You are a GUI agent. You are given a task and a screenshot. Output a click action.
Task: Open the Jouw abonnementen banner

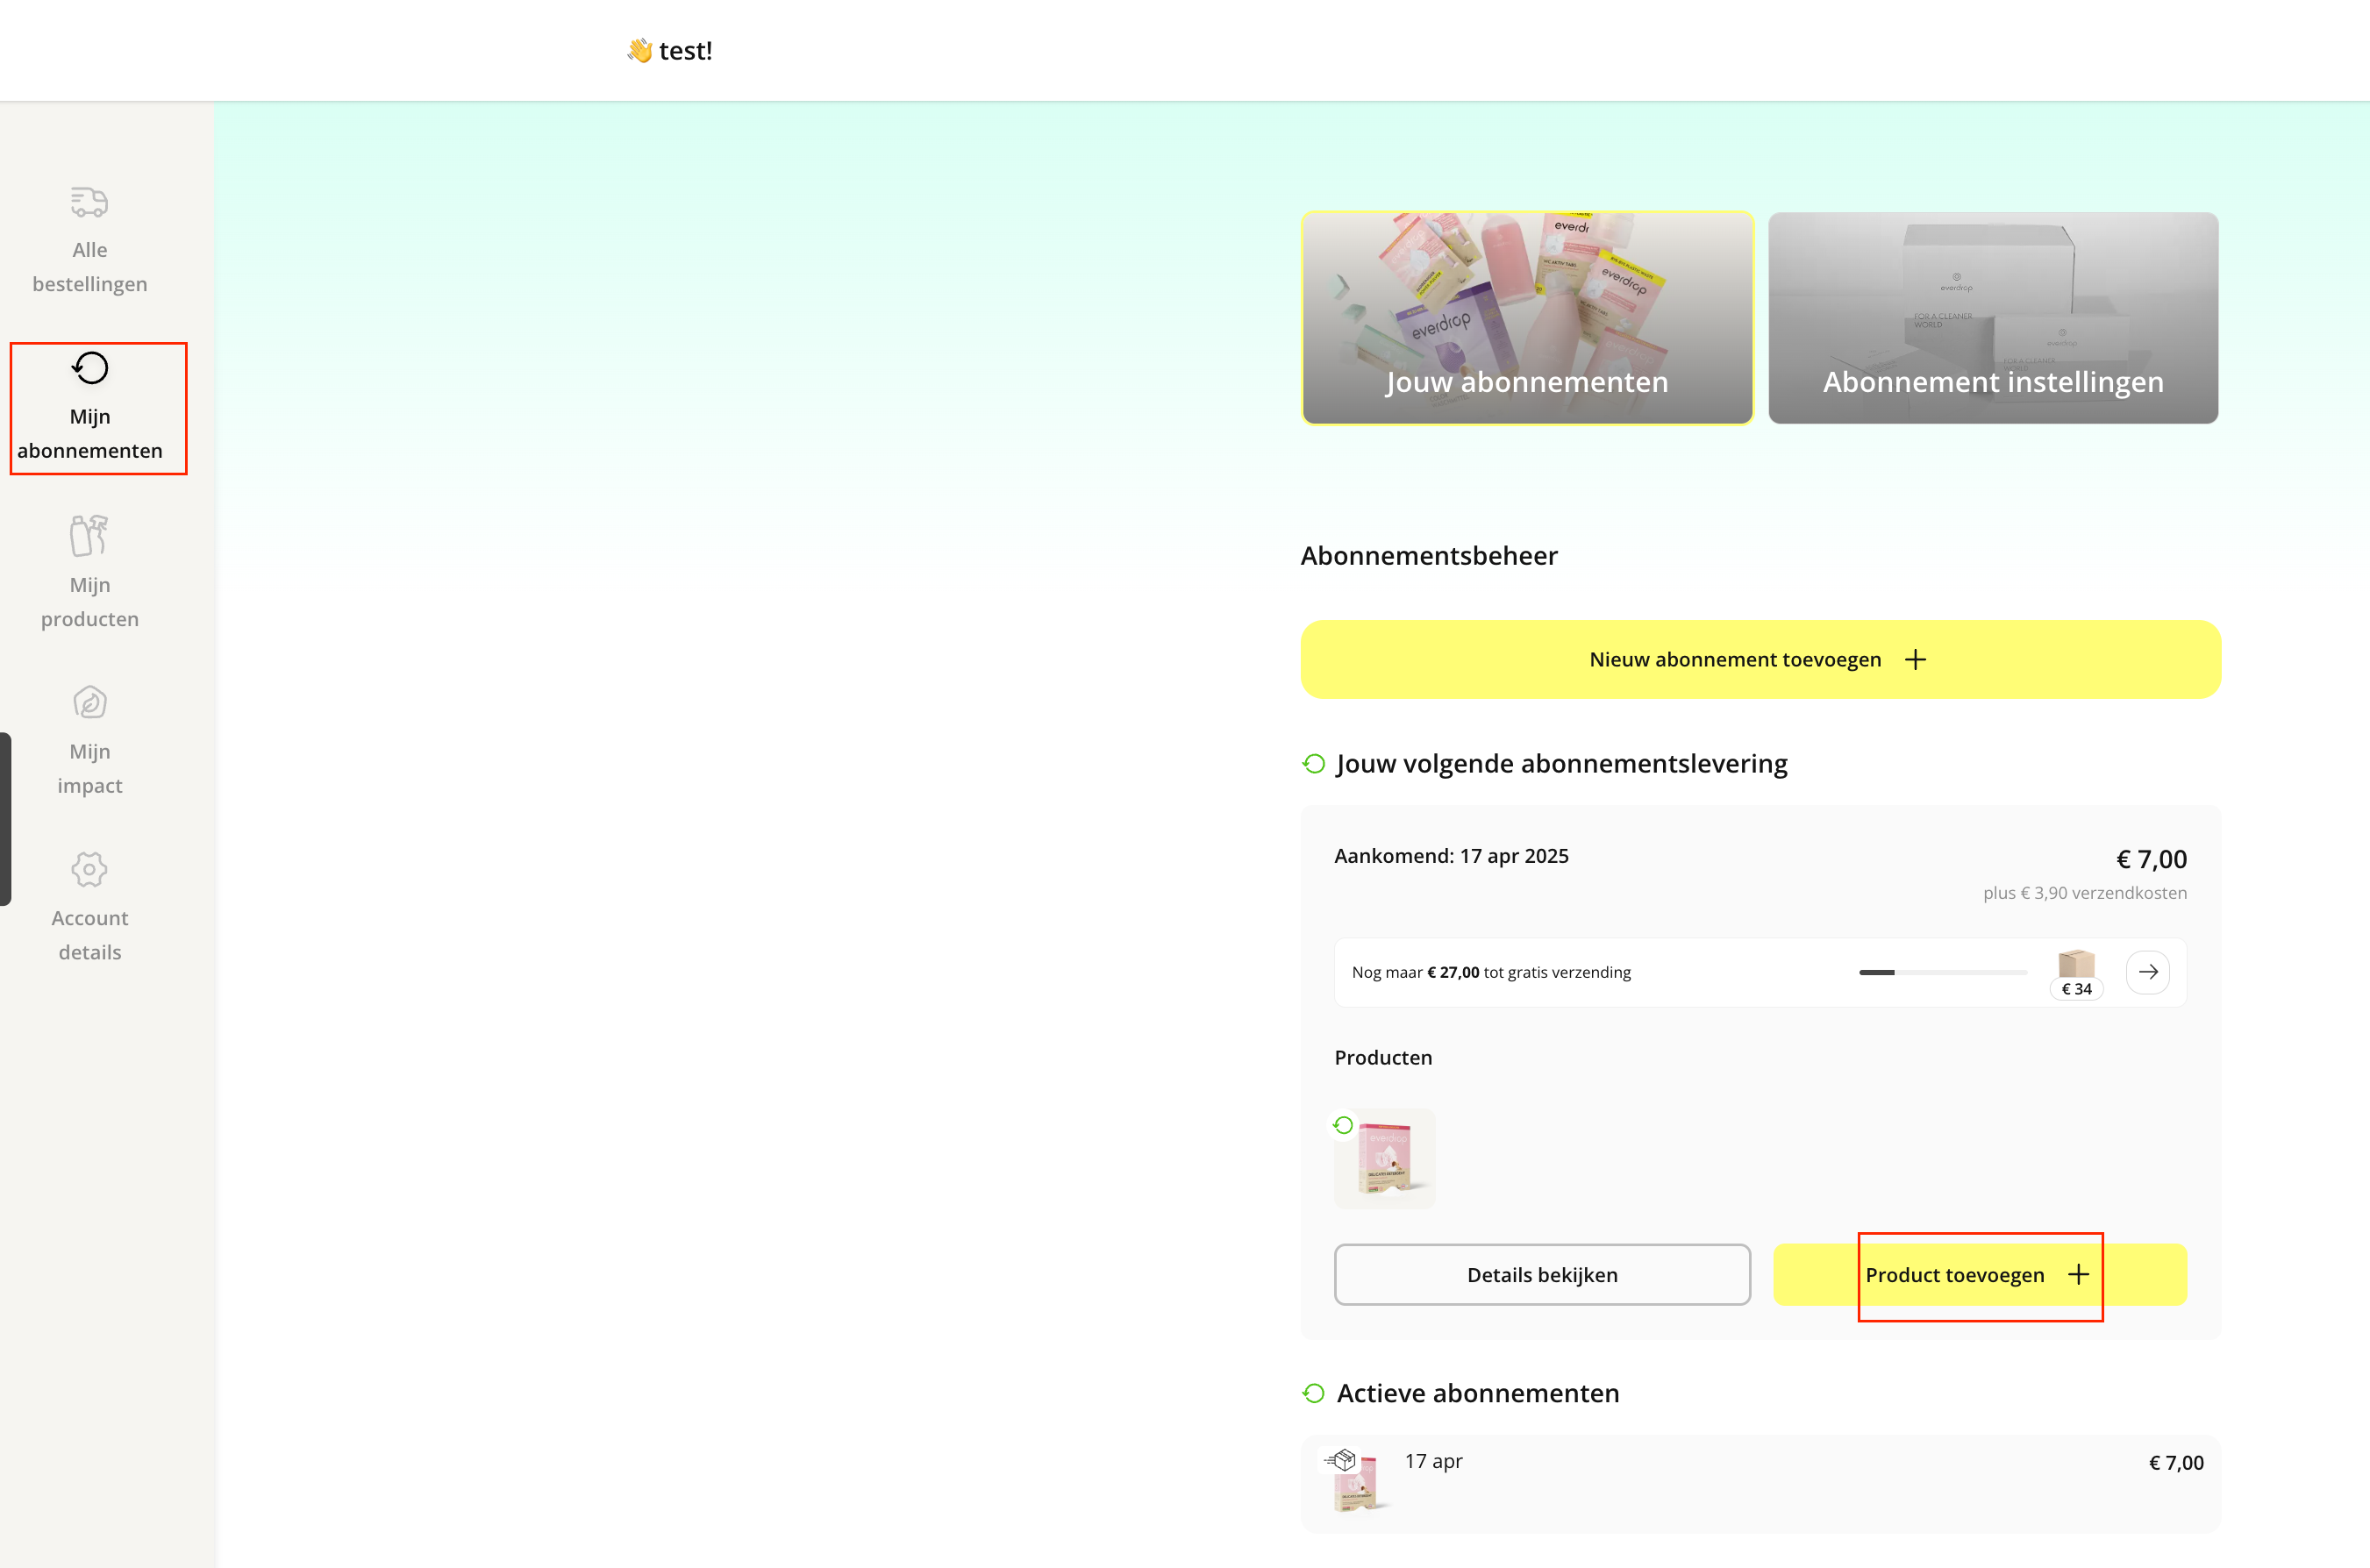(x=1527, y=320)
